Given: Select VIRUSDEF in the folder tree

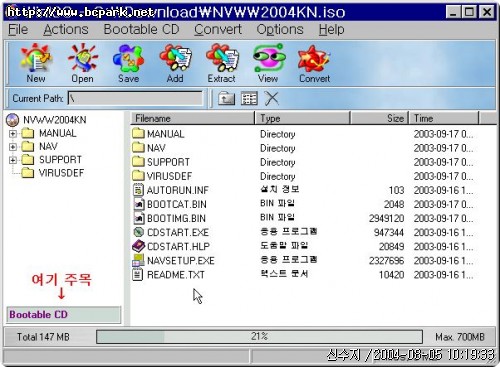Looking at the screenshot, I should point(61,173).
